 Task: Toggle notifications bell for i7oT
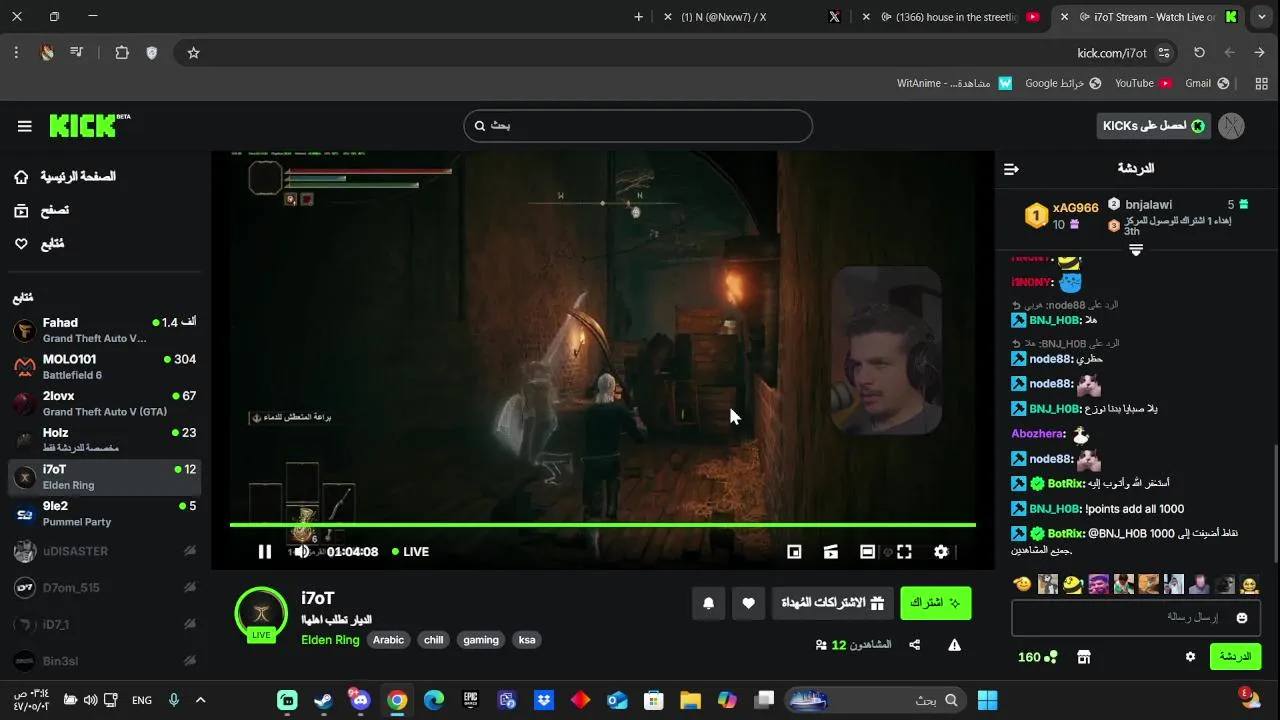(x=709, y=603)
